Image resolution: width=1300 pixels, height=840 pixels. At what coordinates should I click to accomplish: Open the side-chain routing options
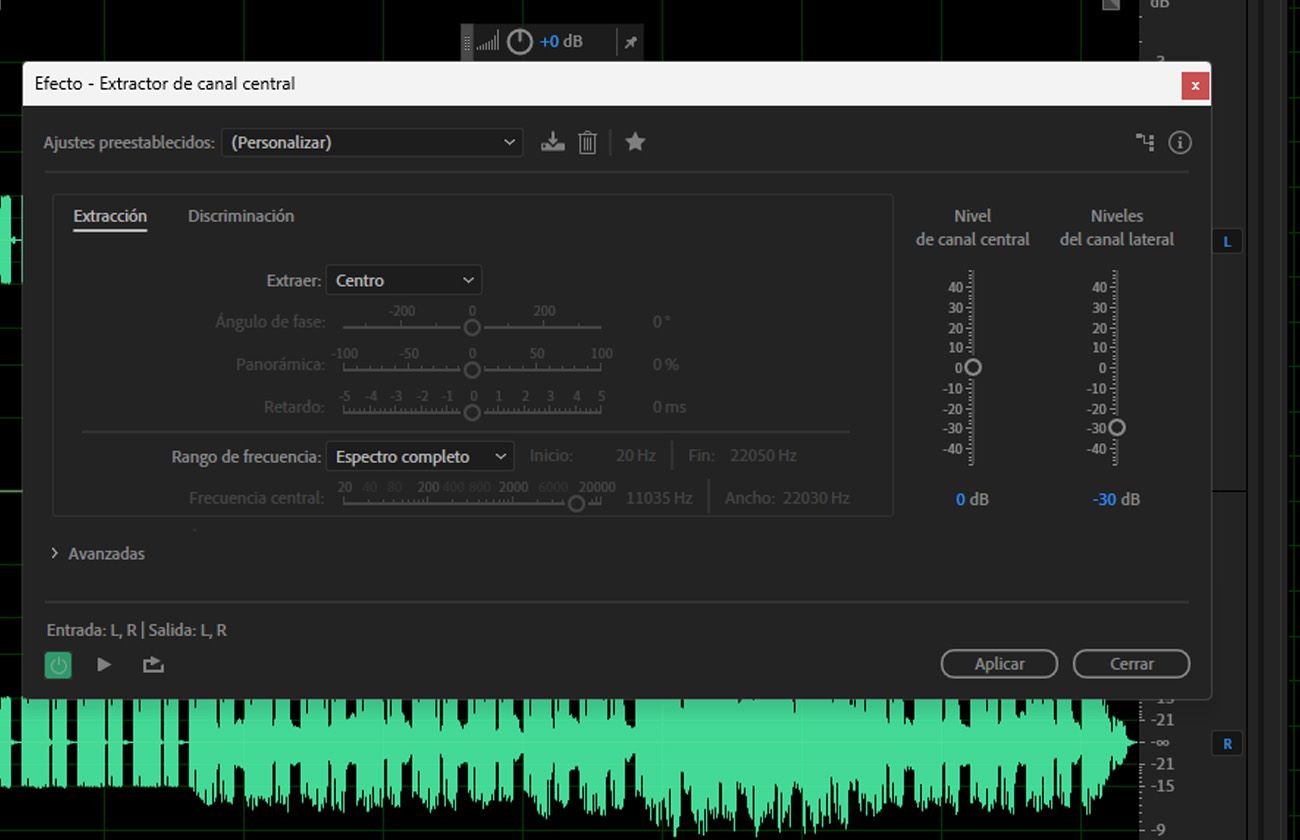coord(1143,142)
